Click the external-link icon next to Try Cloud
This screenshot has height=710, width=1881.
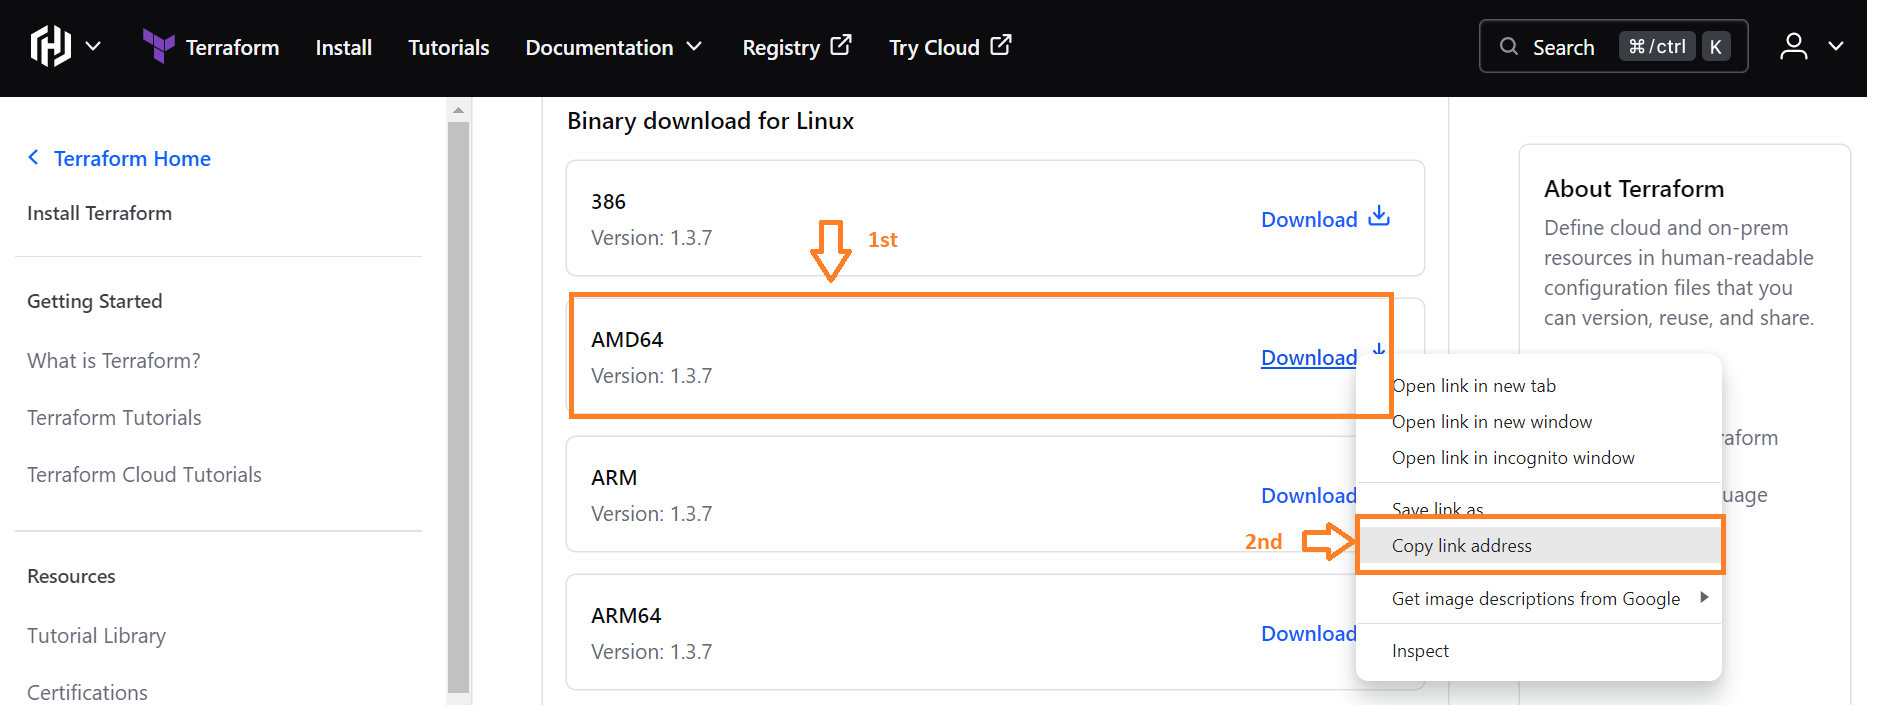click(1001, 45)
